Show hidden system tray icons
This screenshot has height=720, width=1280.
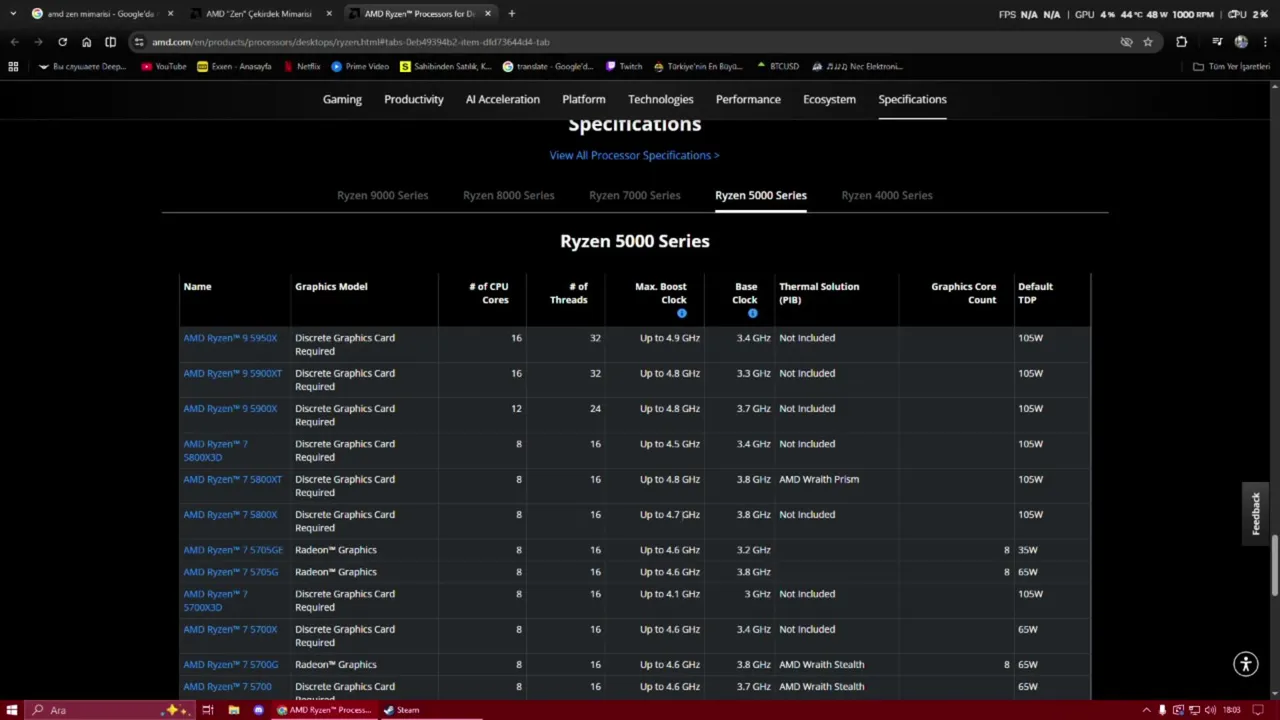point(1146,710)
